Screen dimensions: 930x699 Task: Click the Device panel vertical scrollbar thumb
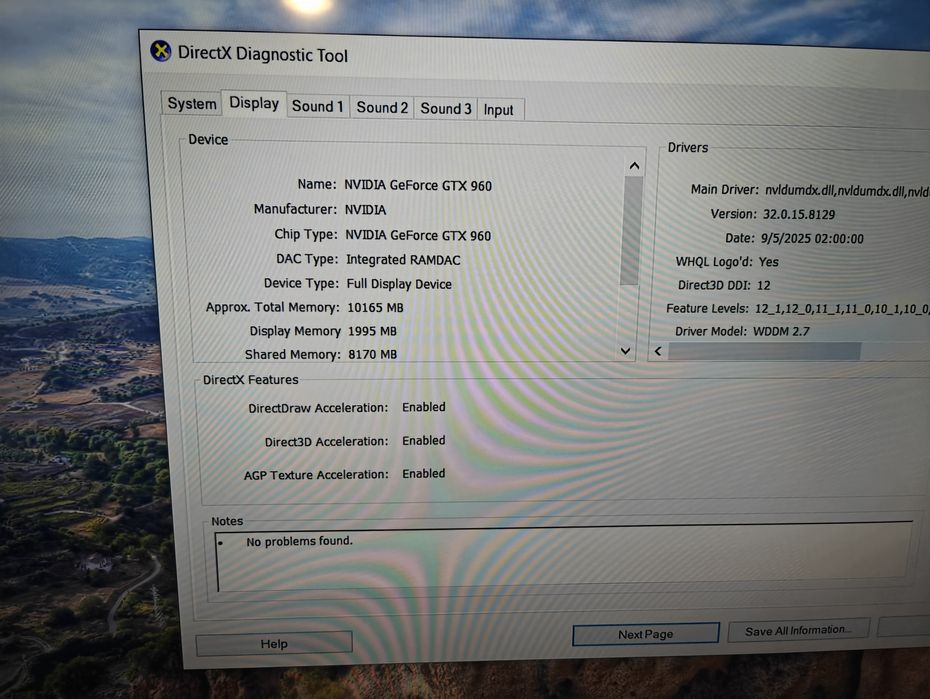632,230
